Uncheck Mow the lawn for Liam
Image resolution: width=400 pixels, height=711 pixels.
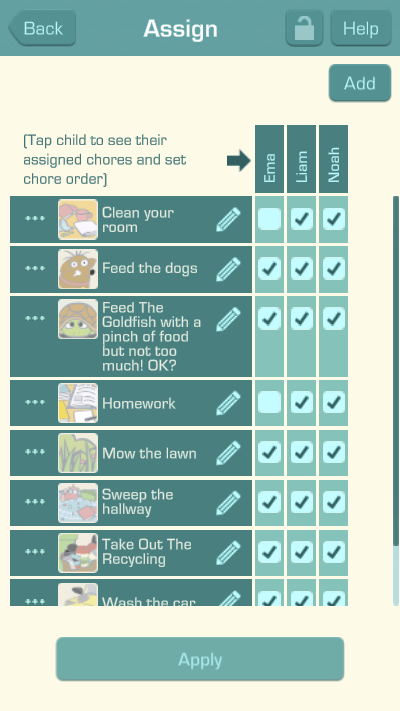pos(302,453)
